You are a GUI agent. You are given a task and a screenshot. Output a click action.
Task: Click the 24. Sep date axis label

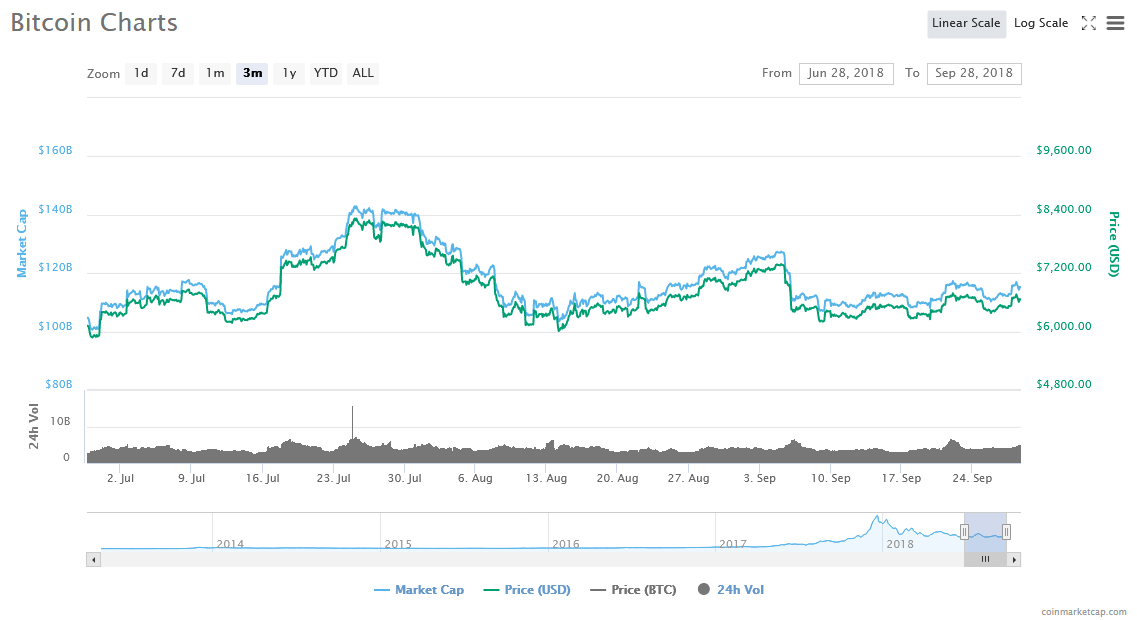pyautogui.click(x=972, y=479)
